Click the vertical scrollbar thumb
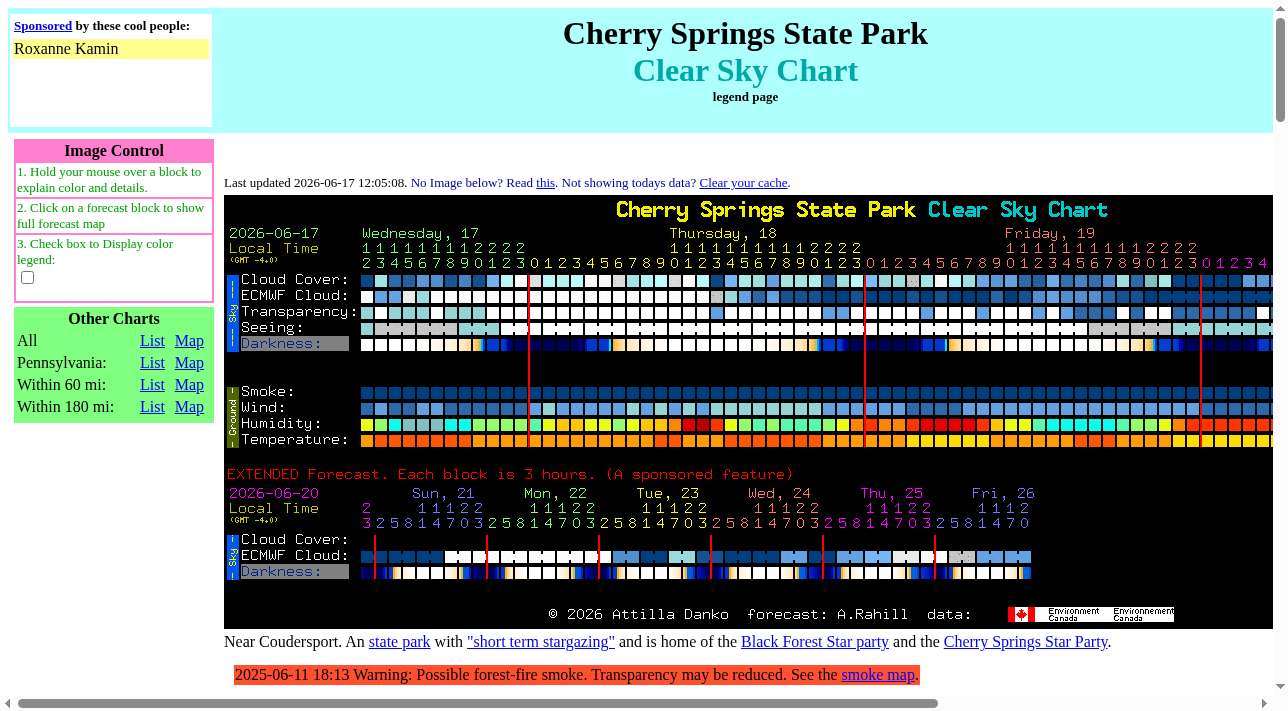 1280,70
